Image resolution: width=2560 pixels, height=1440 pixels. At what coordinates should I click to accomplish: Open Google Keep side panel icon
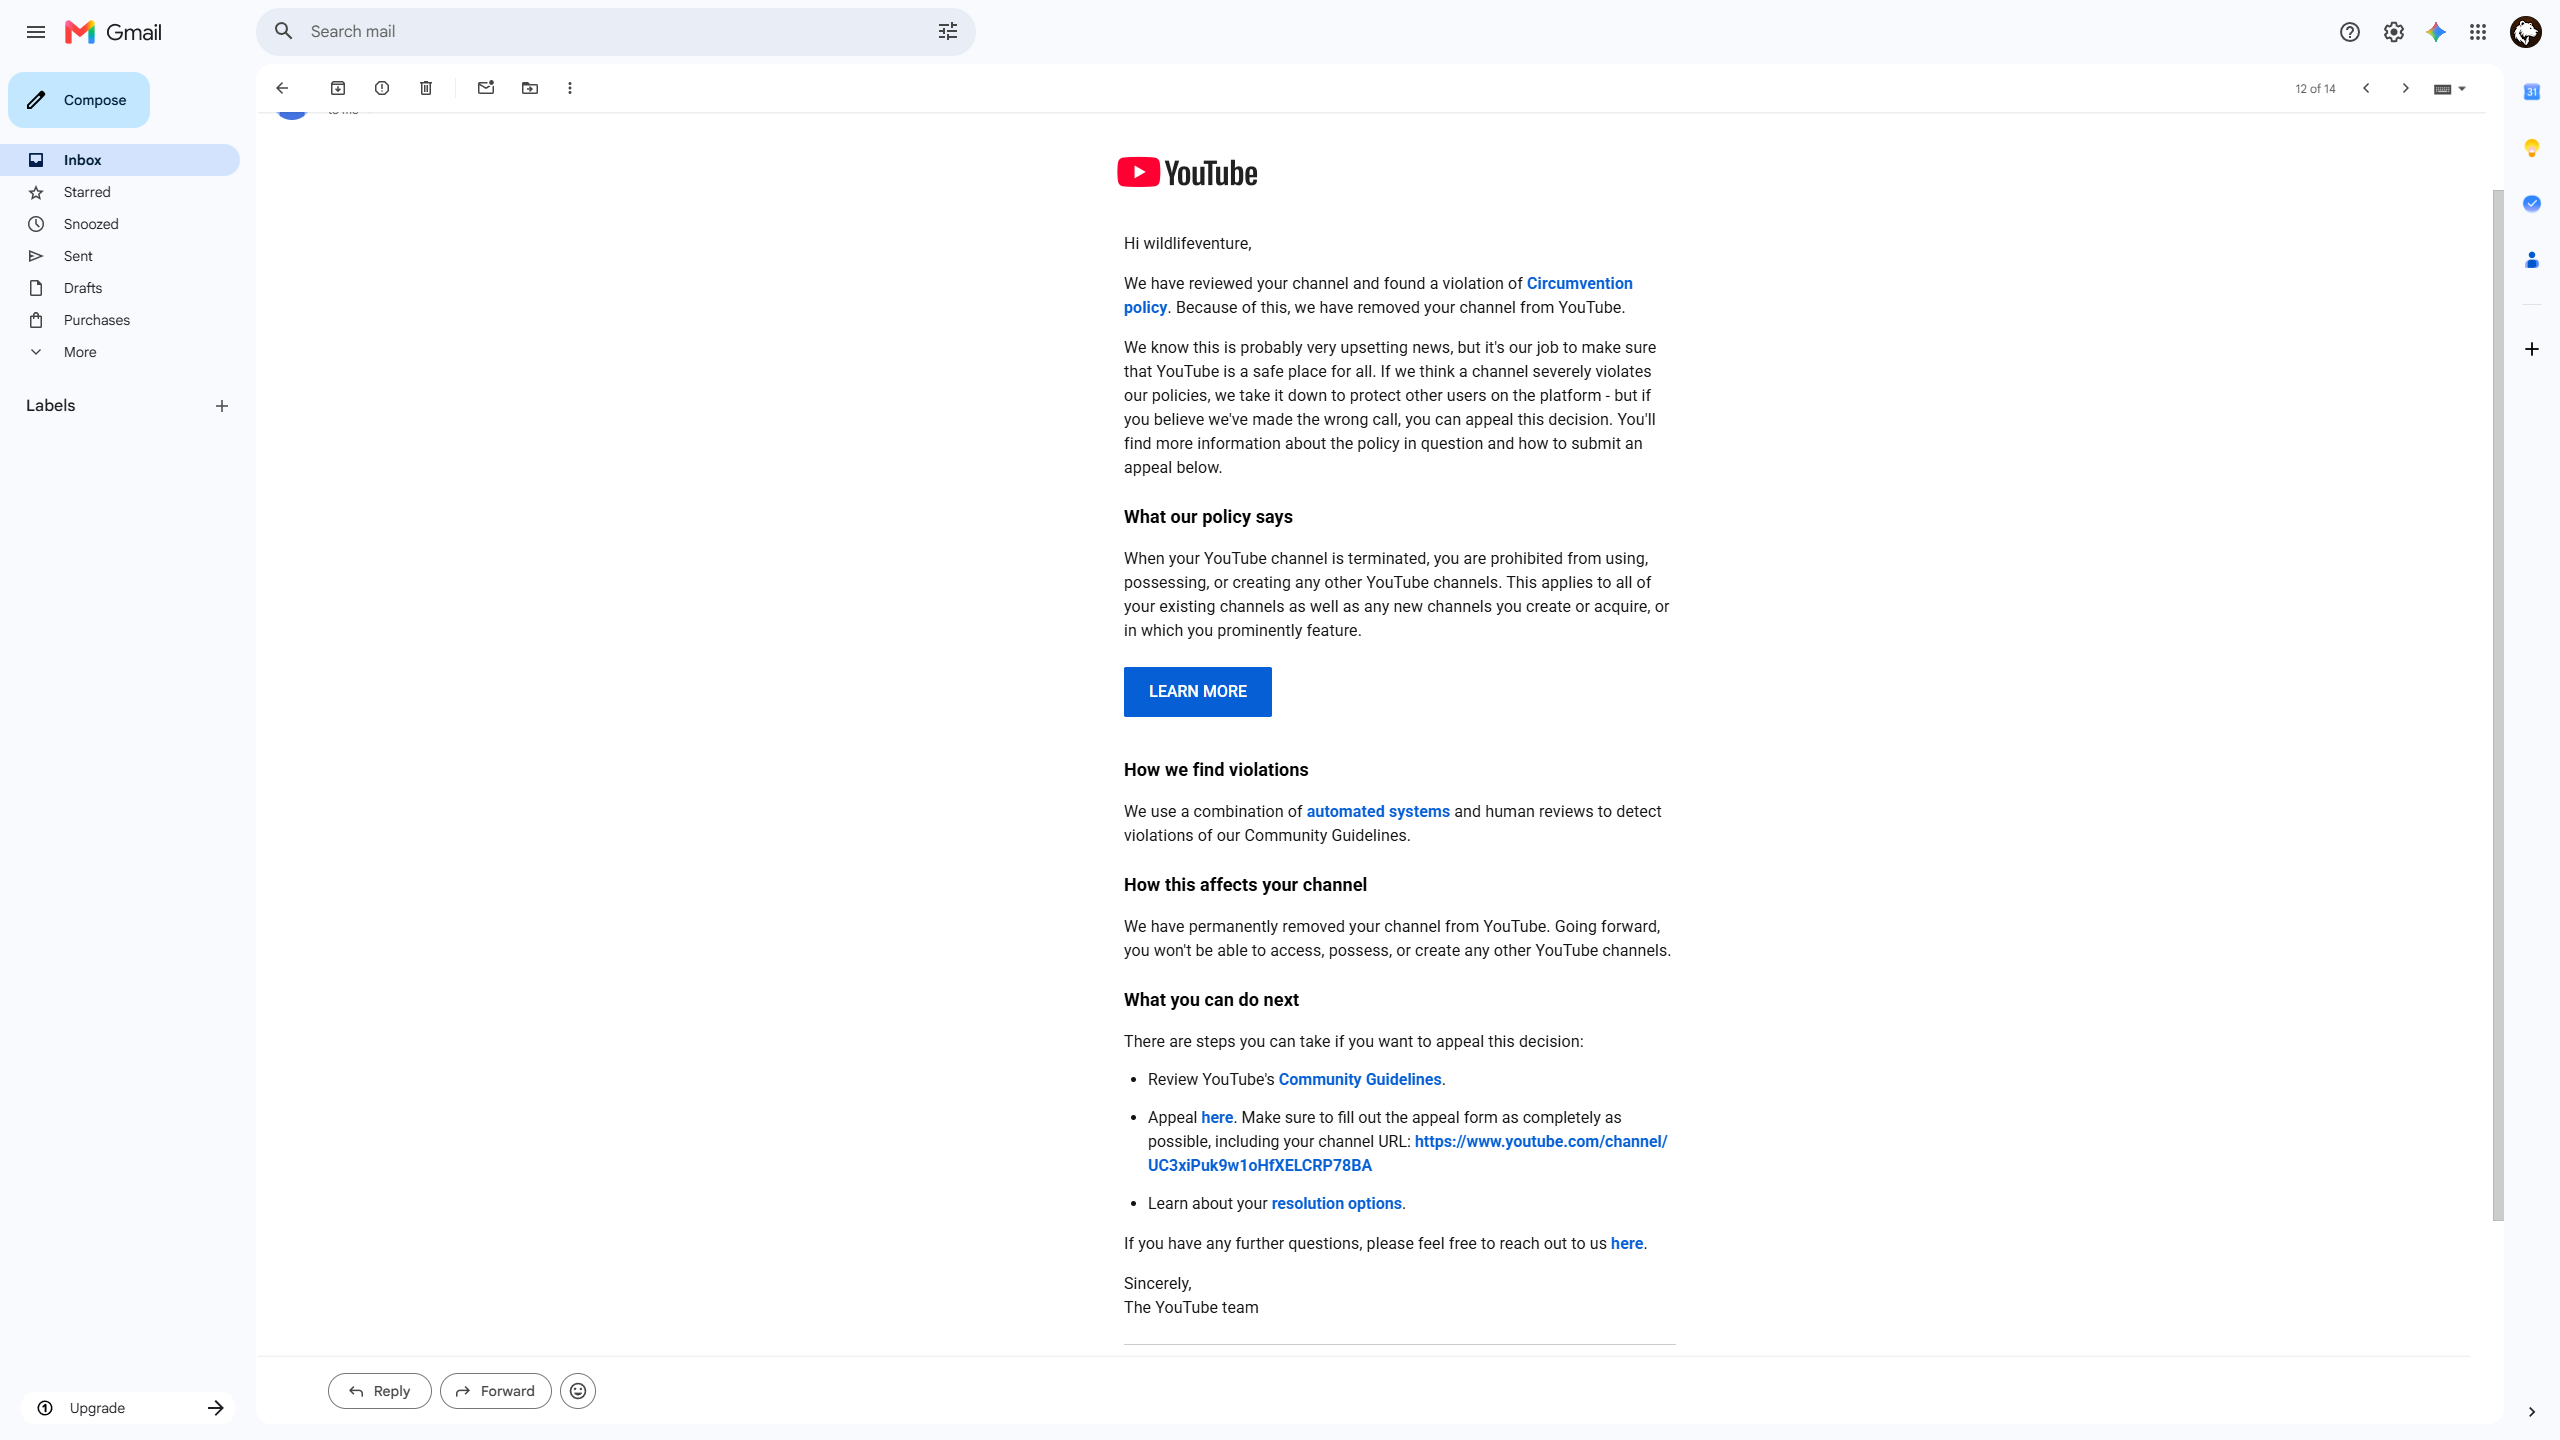2531,148
